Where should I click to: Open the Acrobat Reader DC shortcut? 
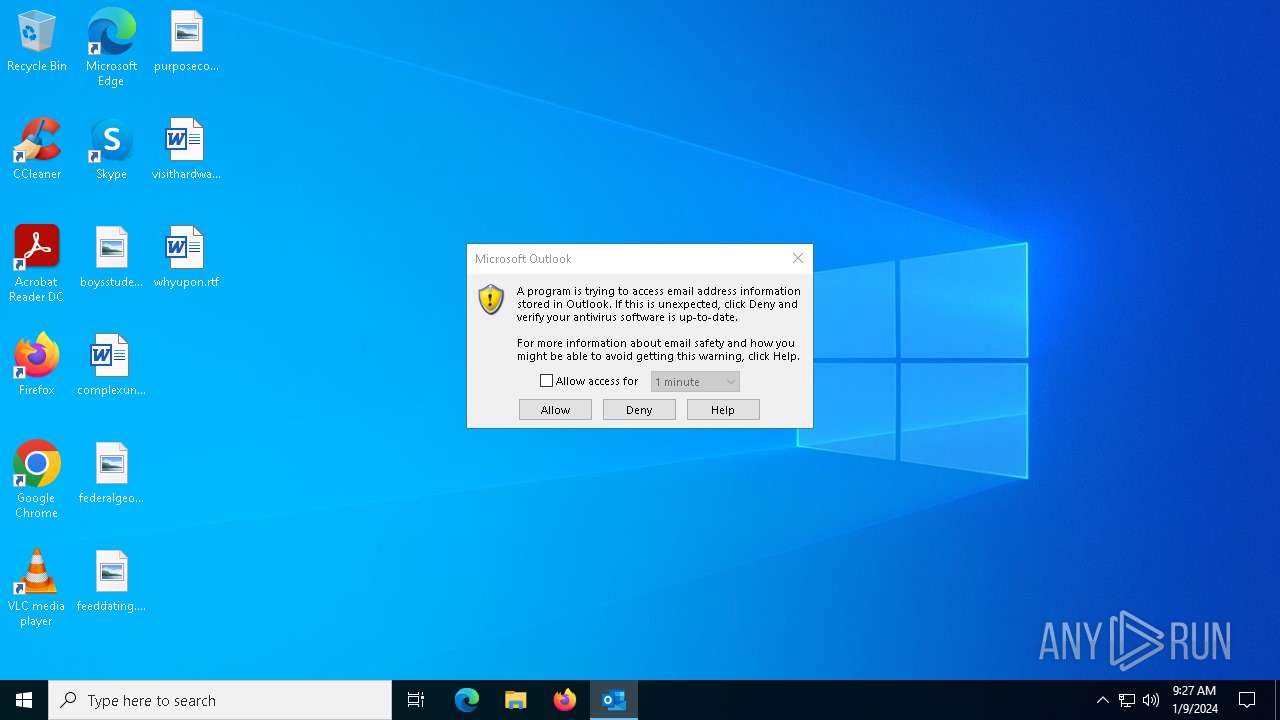(x=37, y=264)
